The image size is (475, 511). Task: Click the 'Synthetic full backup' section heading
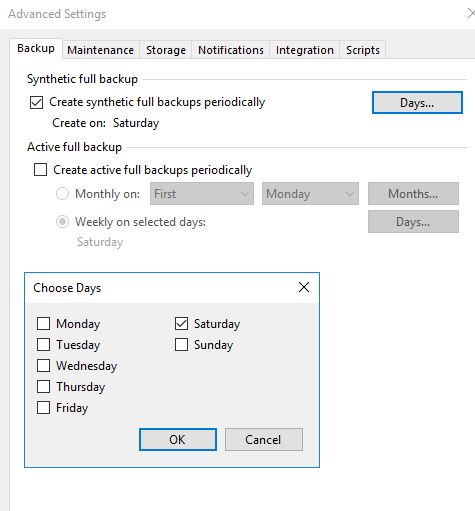(82, 79)
